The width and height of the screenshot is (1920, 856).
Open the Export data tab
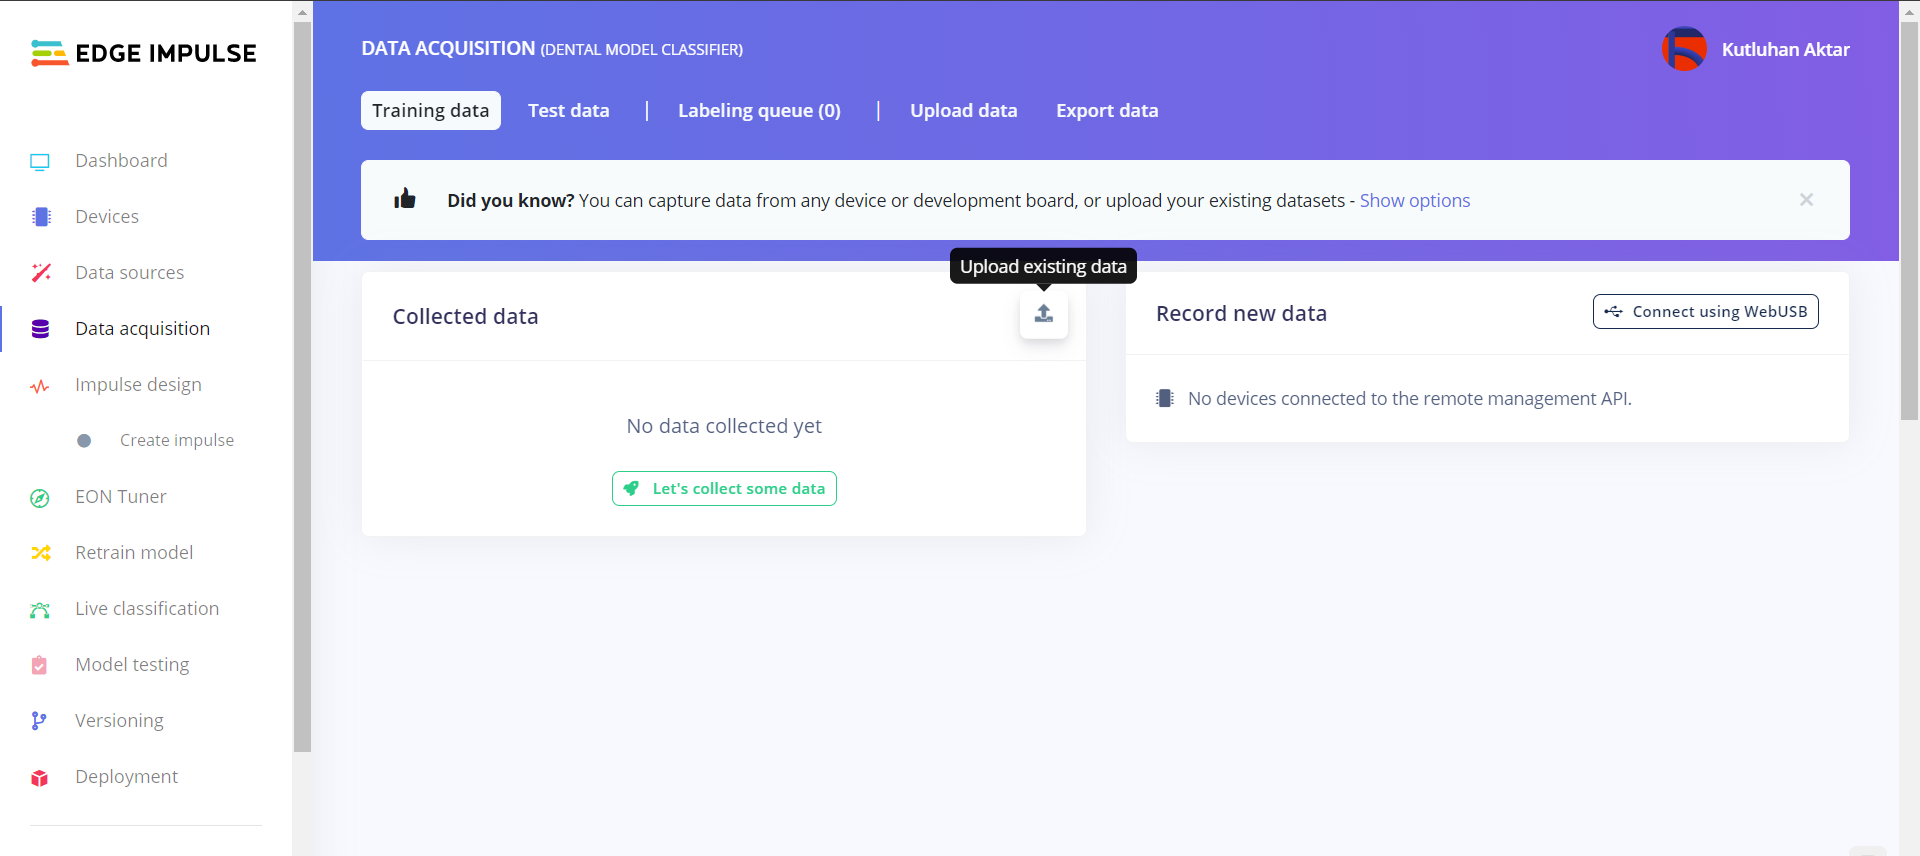[1107, 111]
